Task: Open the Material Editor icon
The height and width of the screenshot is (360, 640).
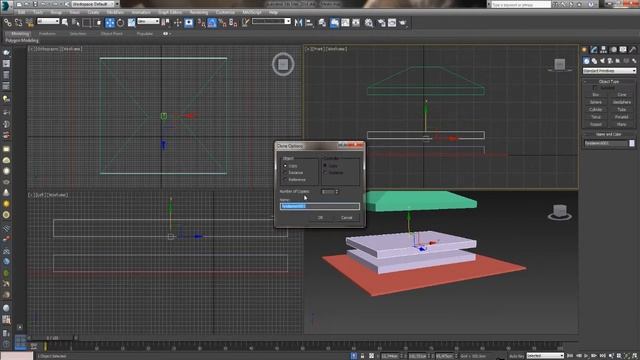Action: [369, 23]
